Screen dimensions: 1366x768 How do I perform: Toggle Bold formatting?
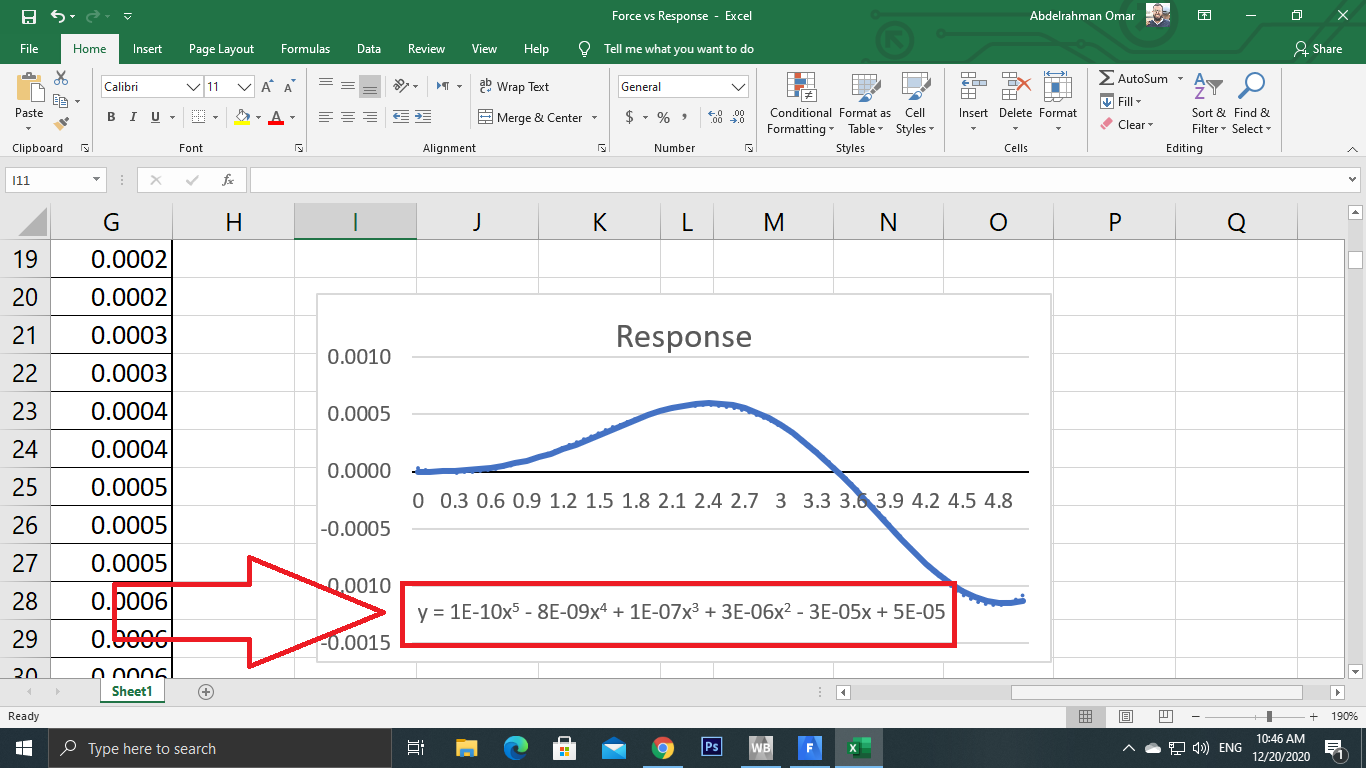tap(111, 118)
